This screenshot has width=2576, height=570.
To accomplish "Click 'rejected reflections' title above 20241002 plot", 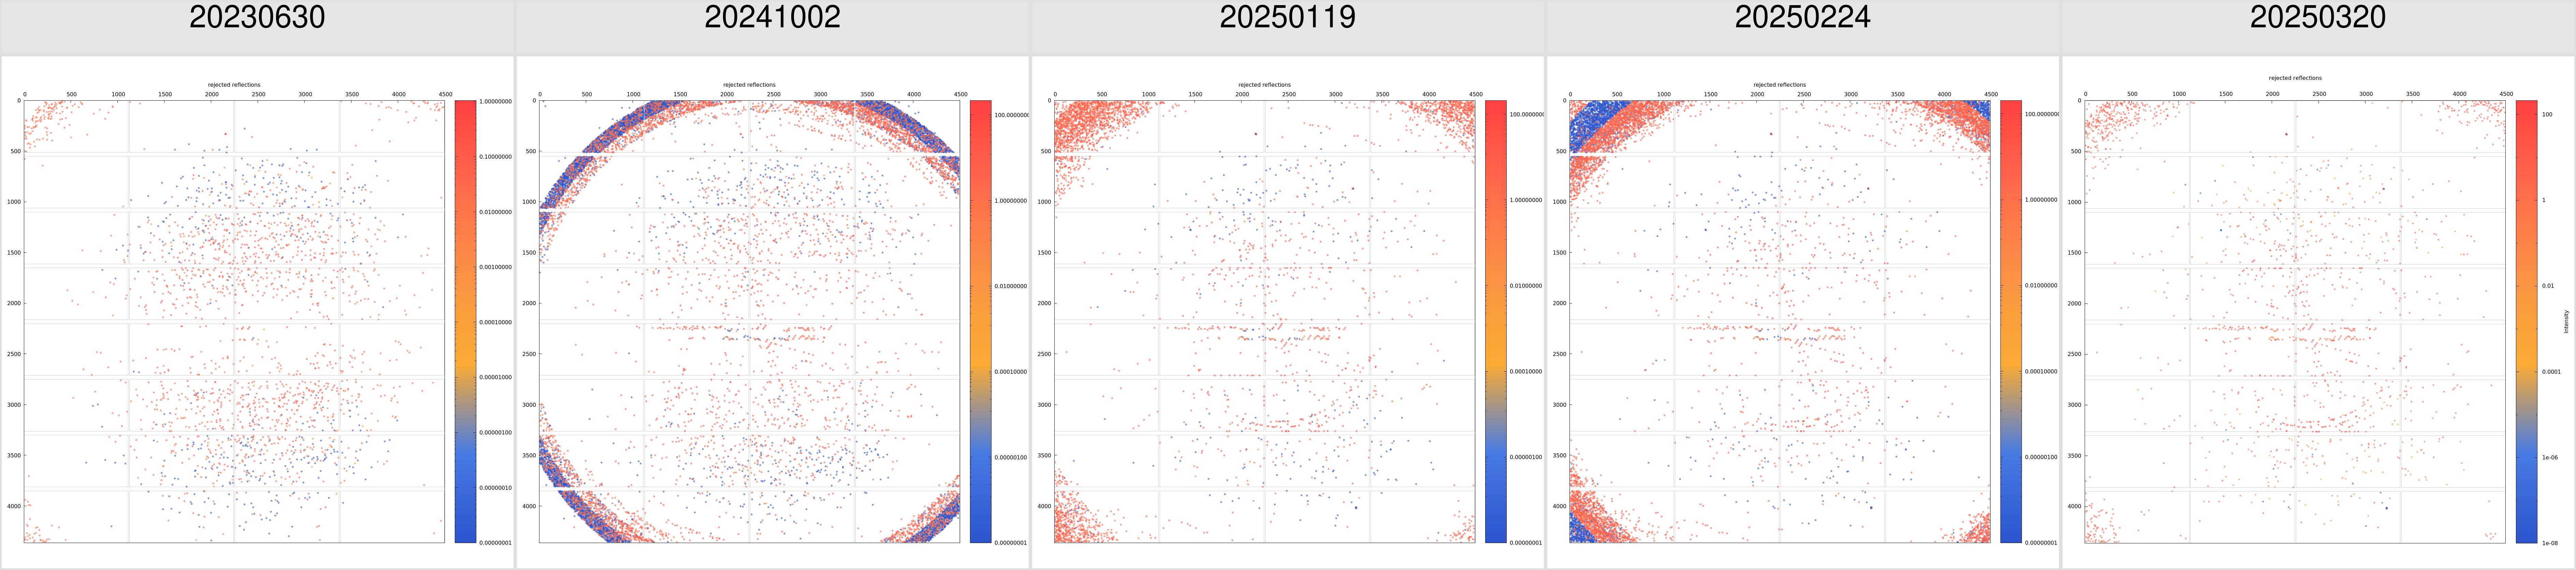I will click(x=749, y=85).
